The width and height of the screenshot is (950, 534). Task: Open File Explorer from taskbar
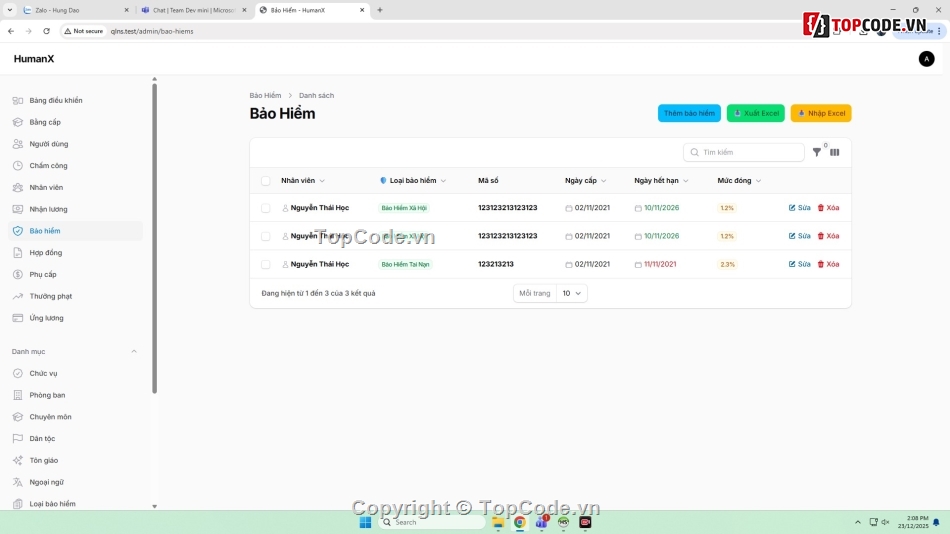click(x=498, y=522)
